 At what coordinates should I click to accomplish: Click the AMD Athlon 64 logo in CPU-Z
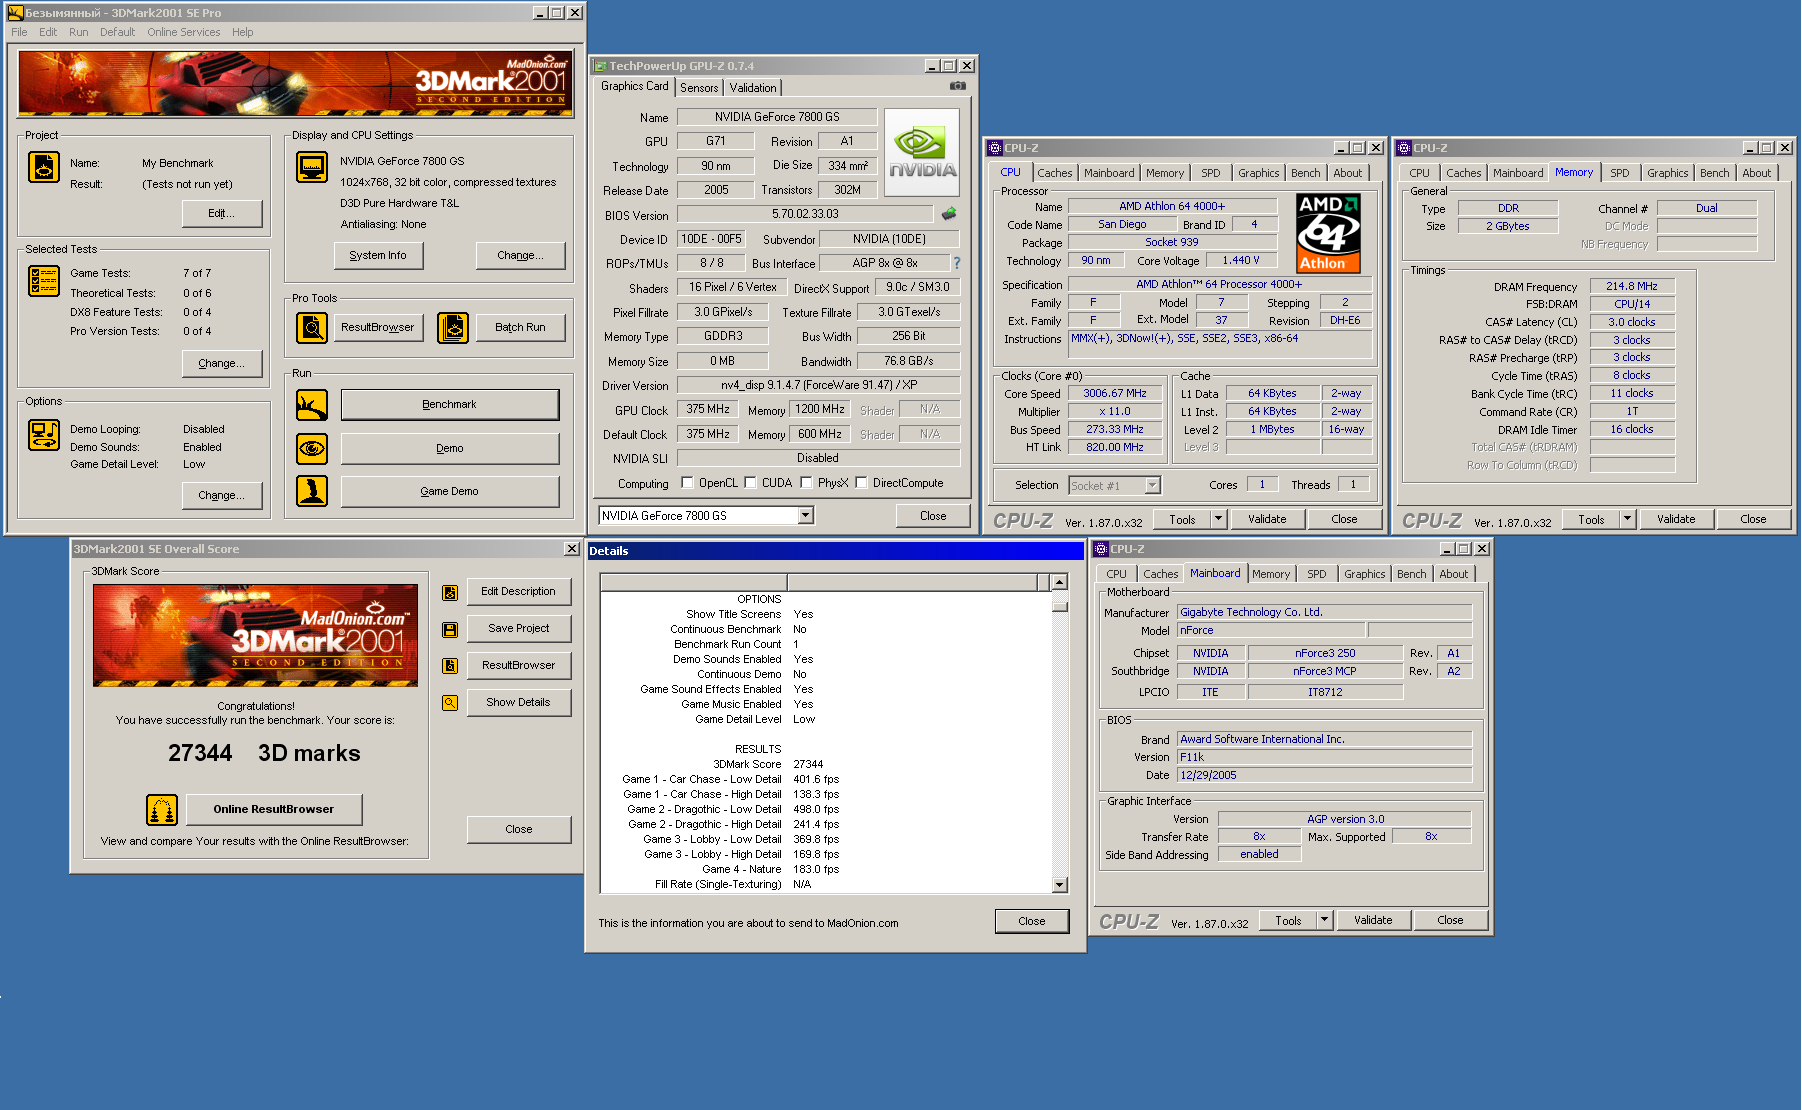(1328, 233)
